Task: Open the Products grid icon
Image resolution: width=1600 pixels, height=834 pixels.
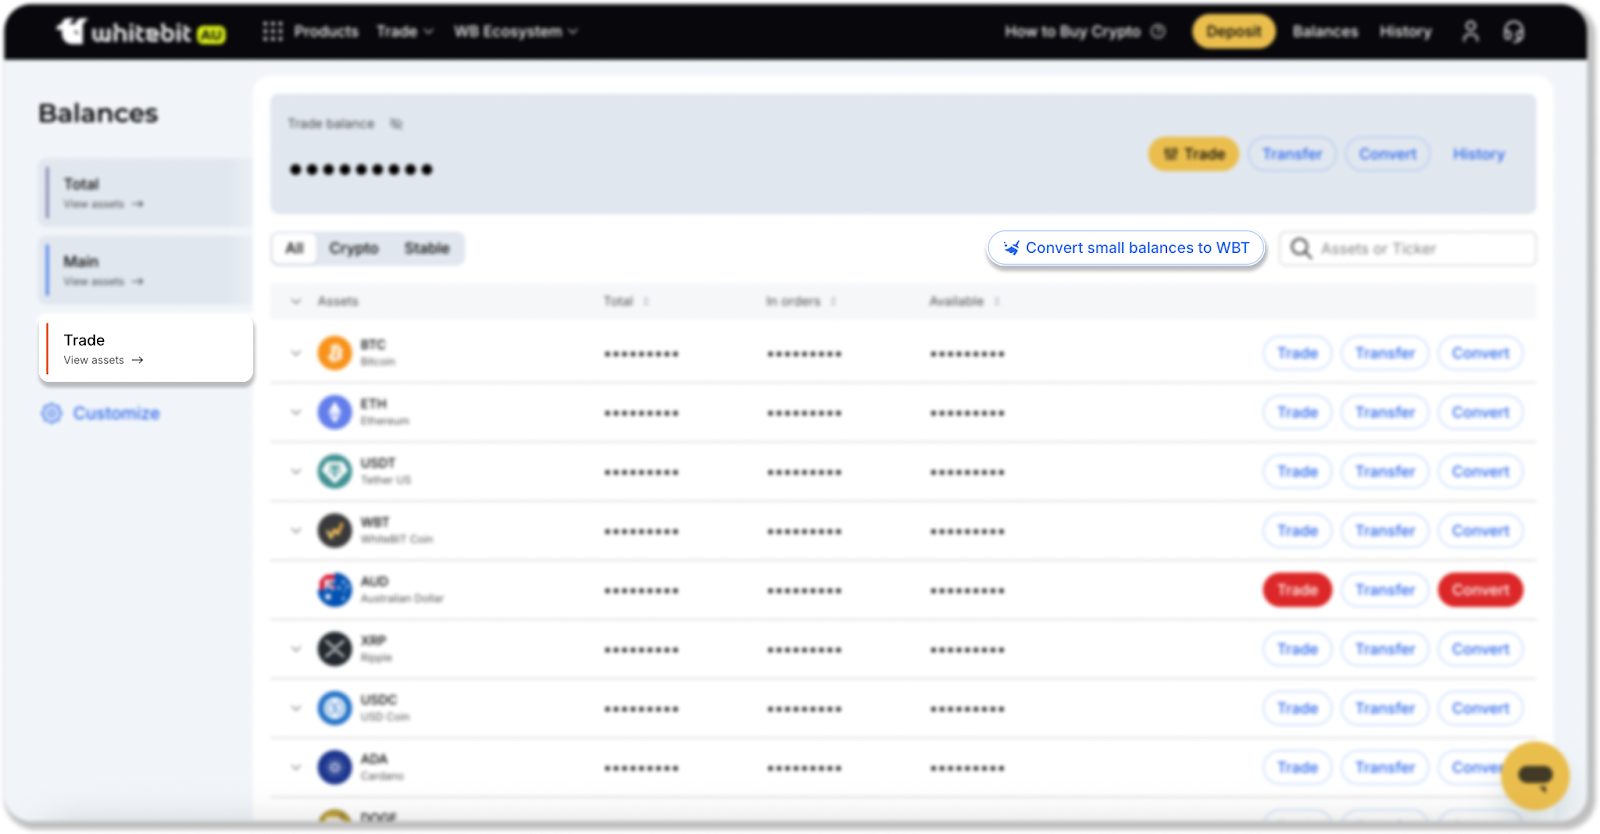Action: pos(272,32)
